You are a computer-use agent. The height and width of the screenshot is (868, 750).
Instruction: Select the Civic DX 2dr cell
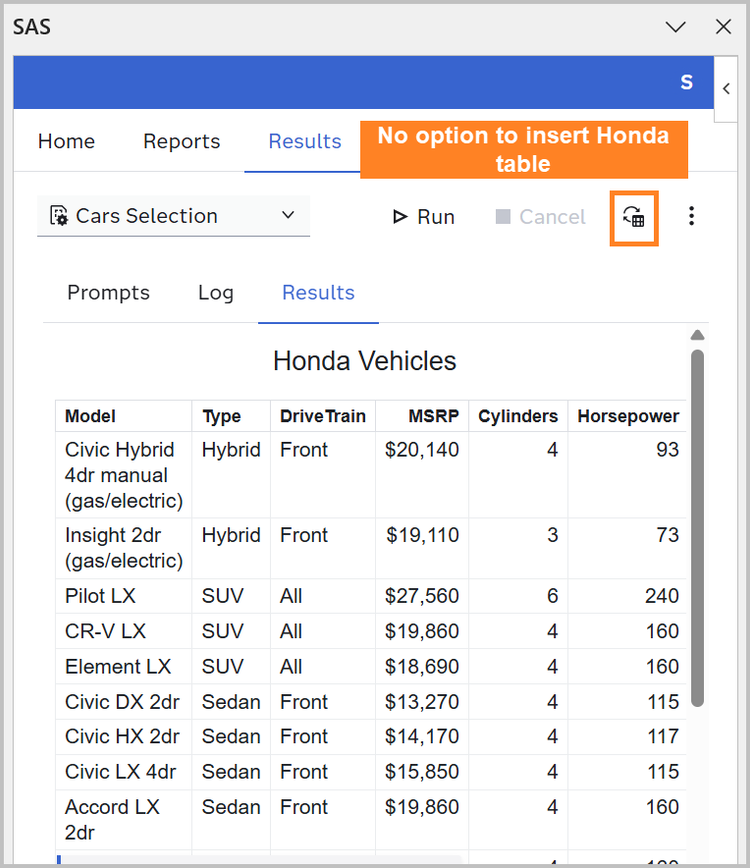(x=123, y=702)
